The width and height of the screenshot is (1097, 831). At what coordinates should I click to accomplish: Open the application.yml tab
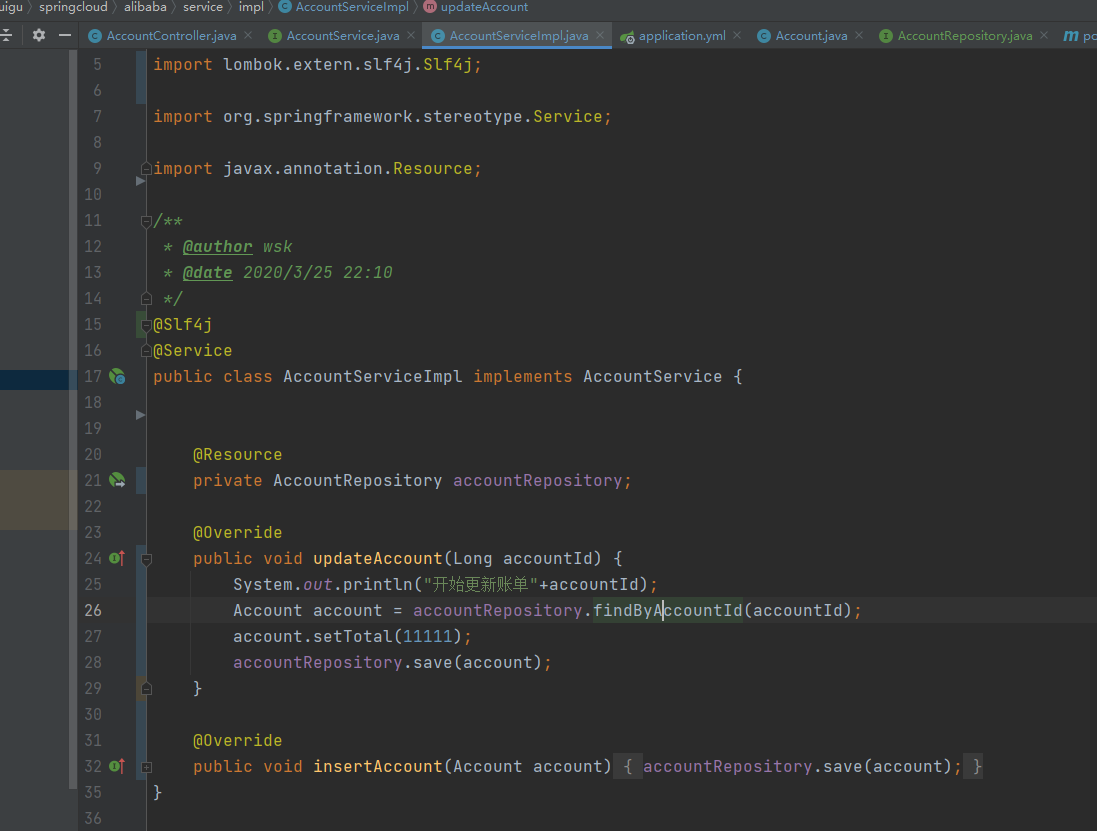[682, 36]
